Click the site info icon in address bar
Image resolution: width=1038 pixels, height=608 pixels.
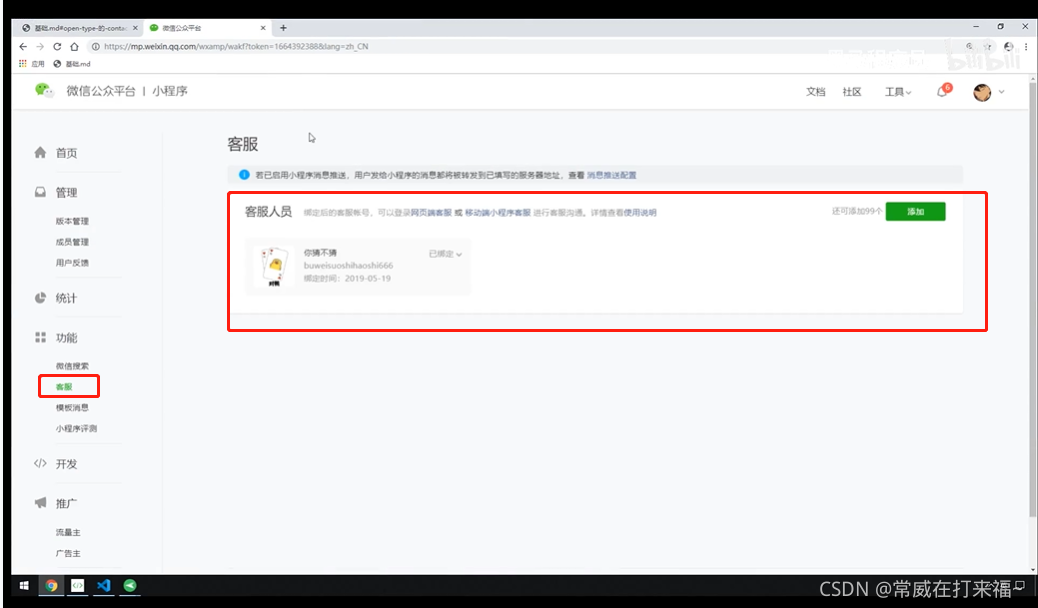[96, 46]
